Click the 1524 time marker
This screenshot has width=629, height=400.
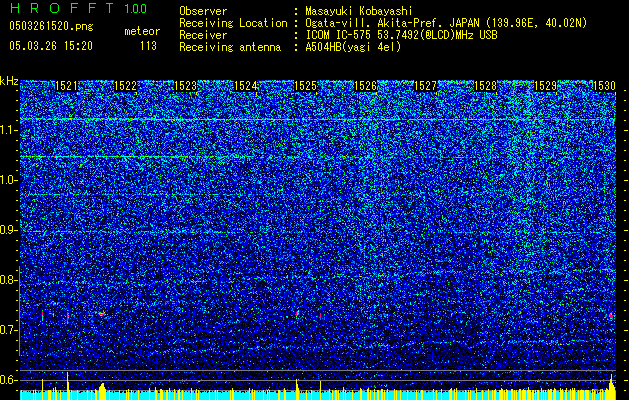246,86
